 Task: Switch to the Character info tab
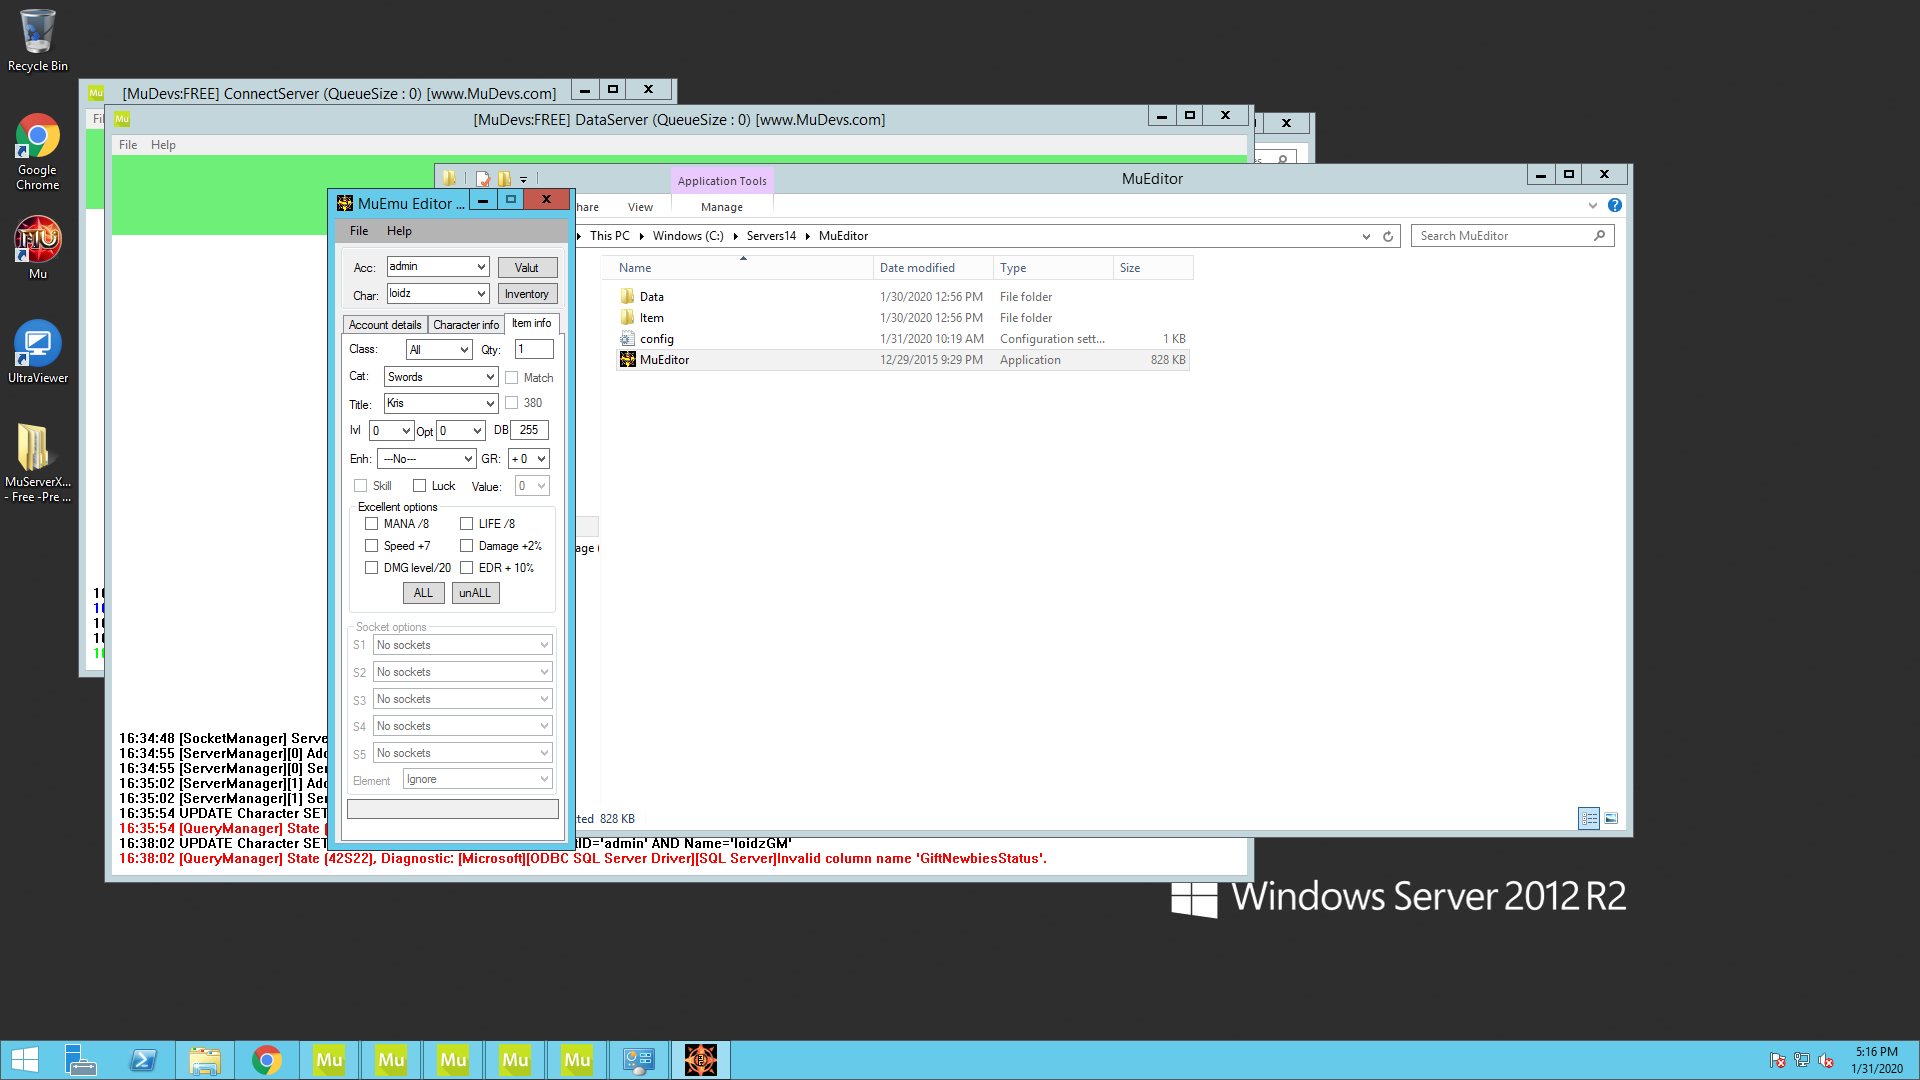point(466,325)
